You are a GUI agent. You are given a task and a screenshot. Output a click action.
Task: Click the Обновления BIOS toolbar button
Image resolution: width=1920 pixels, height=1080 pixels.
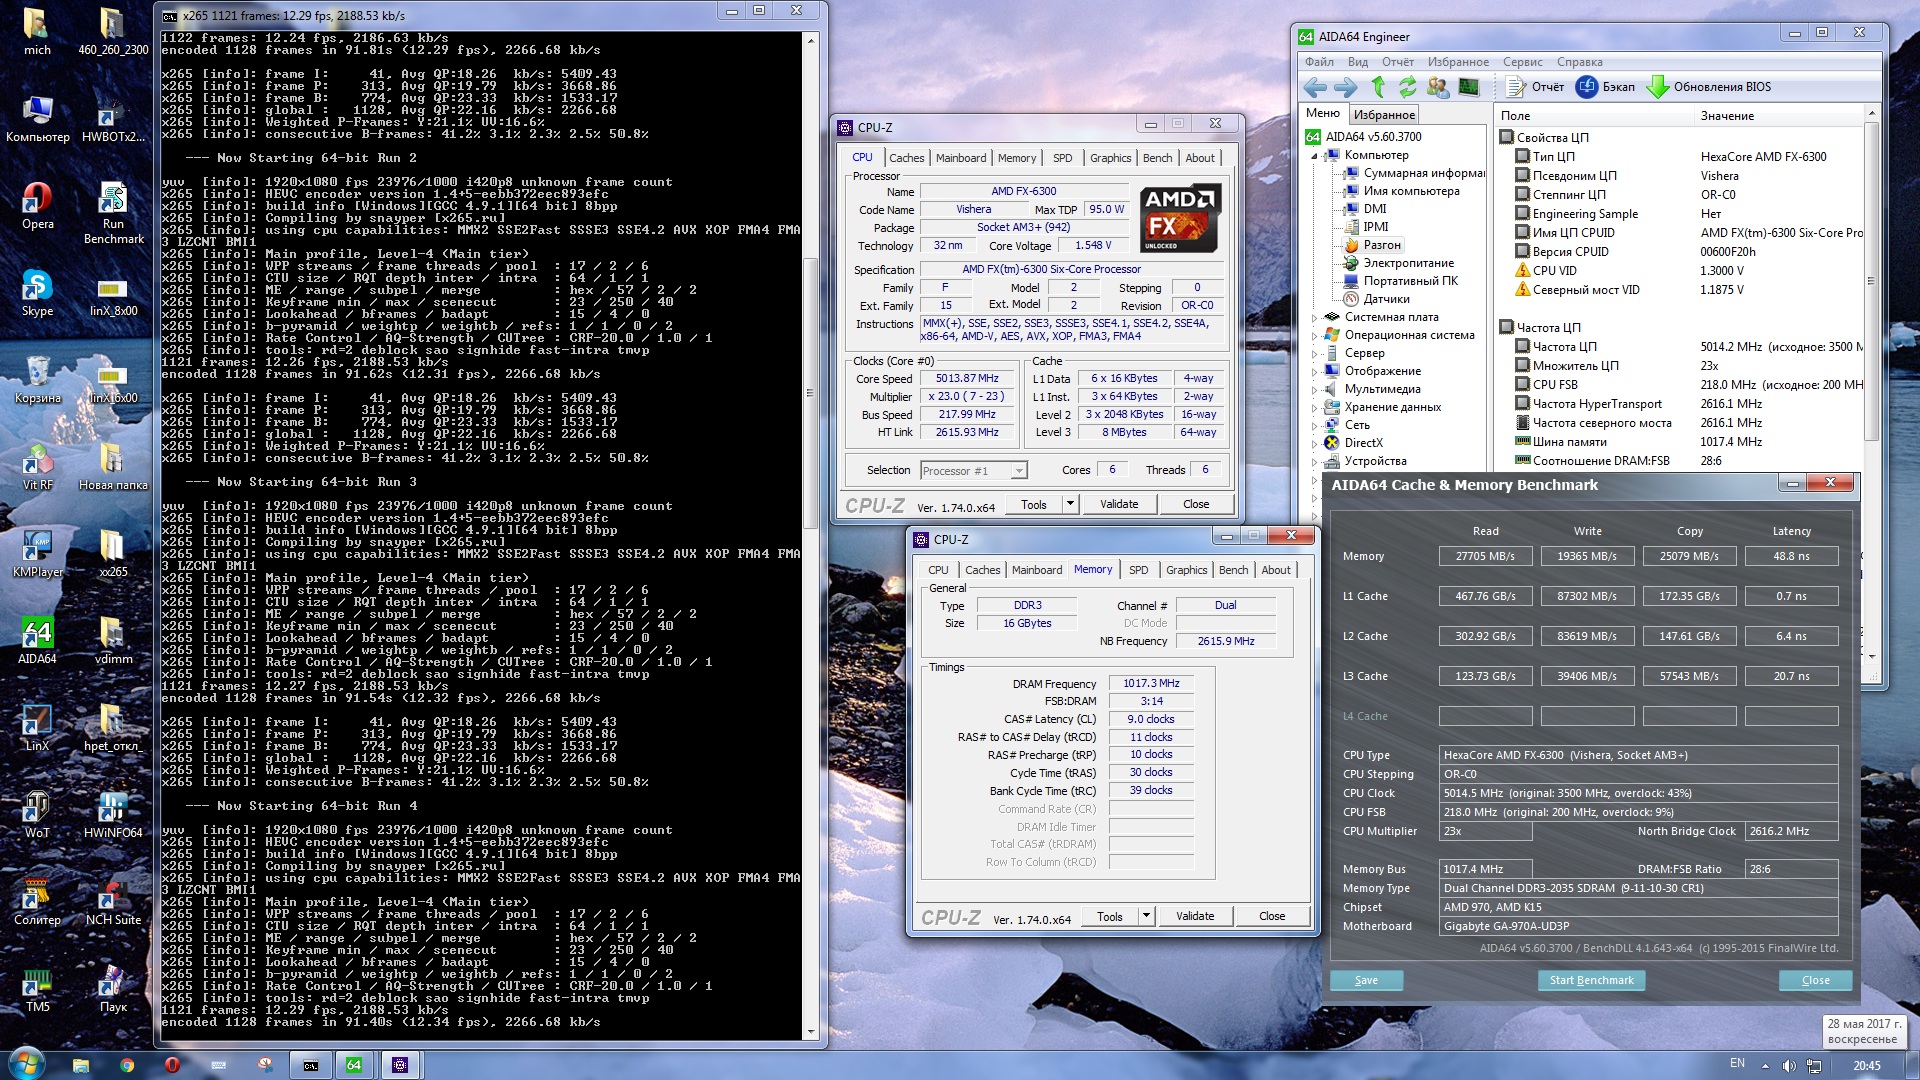click(x=1709, y=87)
